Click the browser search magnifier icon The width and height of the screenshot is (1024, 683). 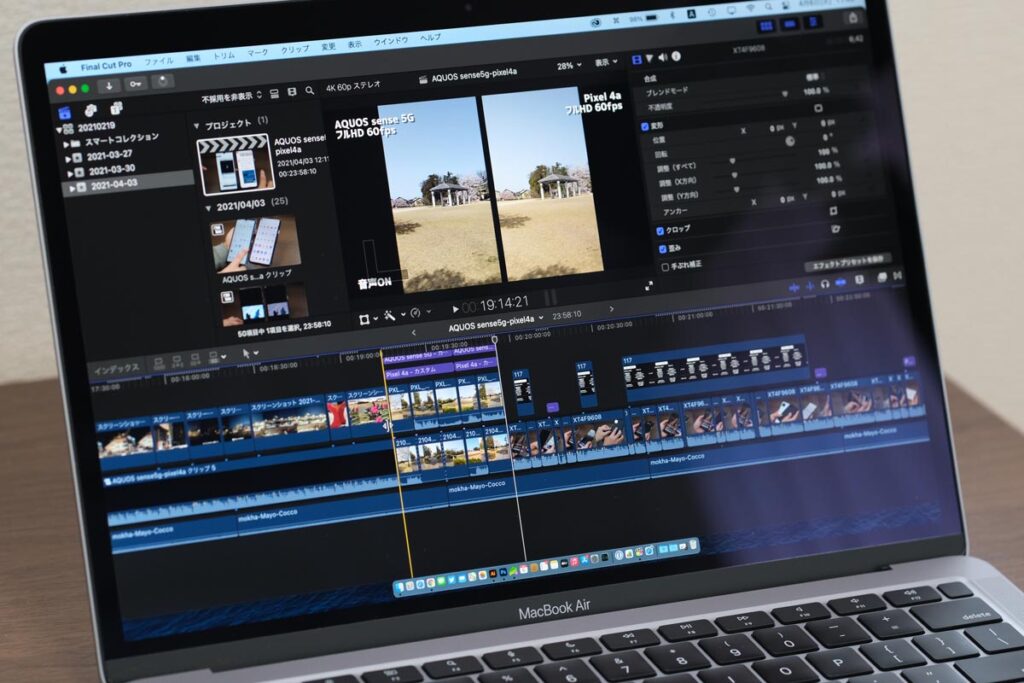310,91
